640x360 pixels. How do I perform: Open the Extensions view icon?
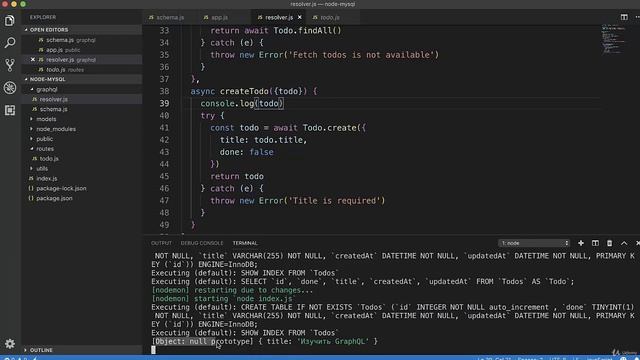[x=10, y=110]
